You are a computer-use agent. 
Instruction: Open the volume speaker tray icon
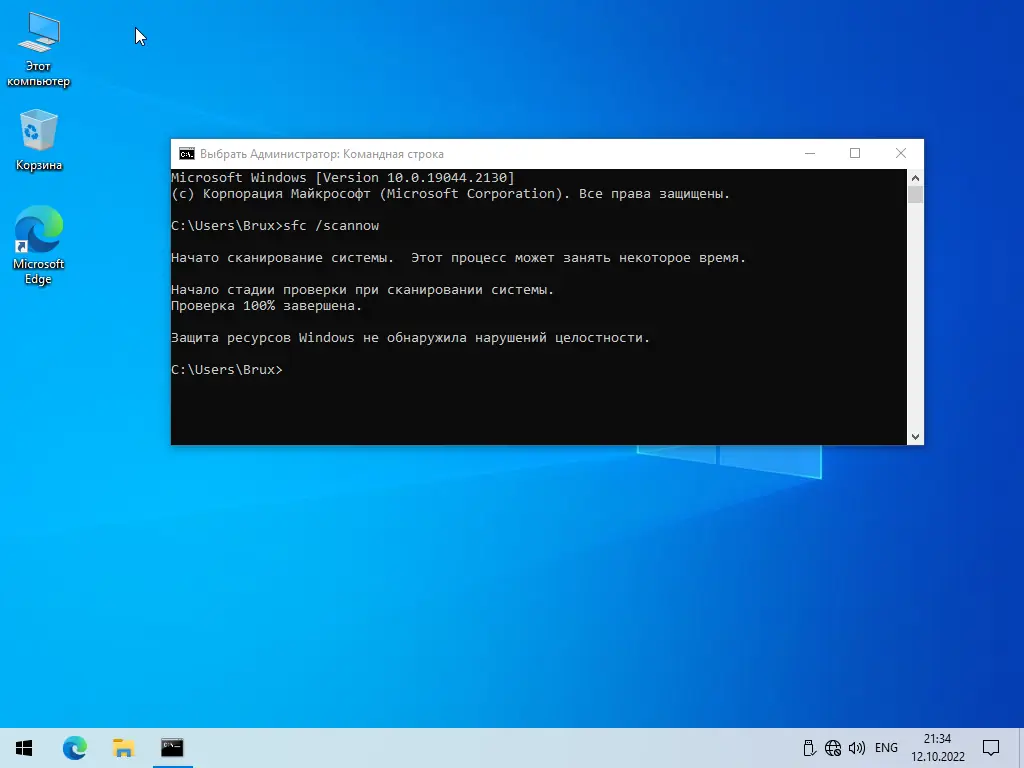coord(857,748)
